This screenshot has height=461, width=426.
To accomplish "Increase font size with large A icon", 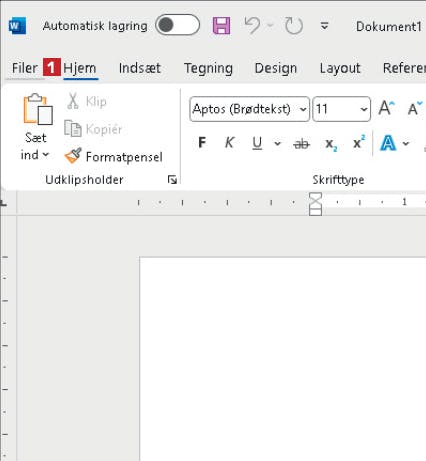I will pyautogui.click(x=386, y=108).
